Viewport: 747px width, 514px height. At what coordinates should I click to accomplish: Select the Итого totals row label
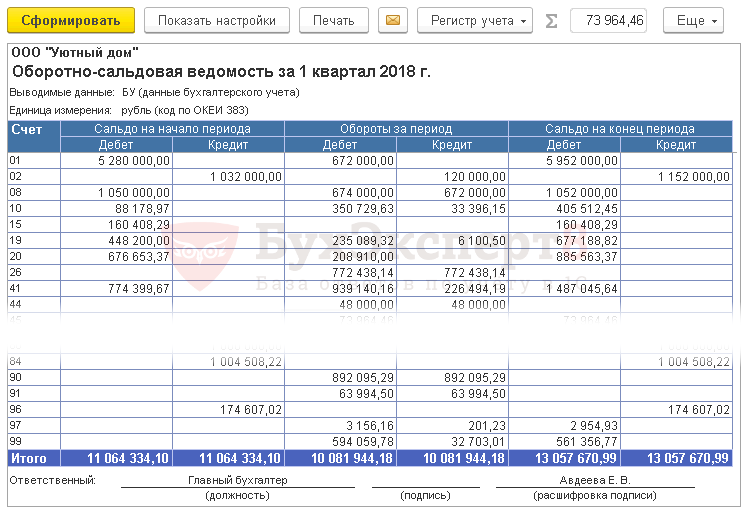tap(34, 458)
